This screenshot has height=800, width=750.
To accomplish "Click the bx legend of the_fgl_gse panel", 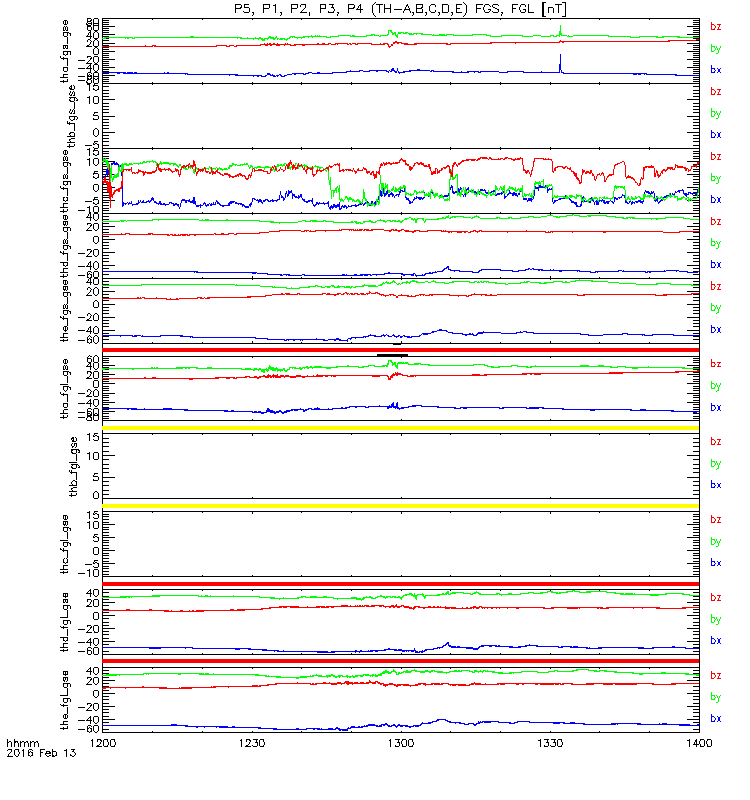I will coord(716,718).
